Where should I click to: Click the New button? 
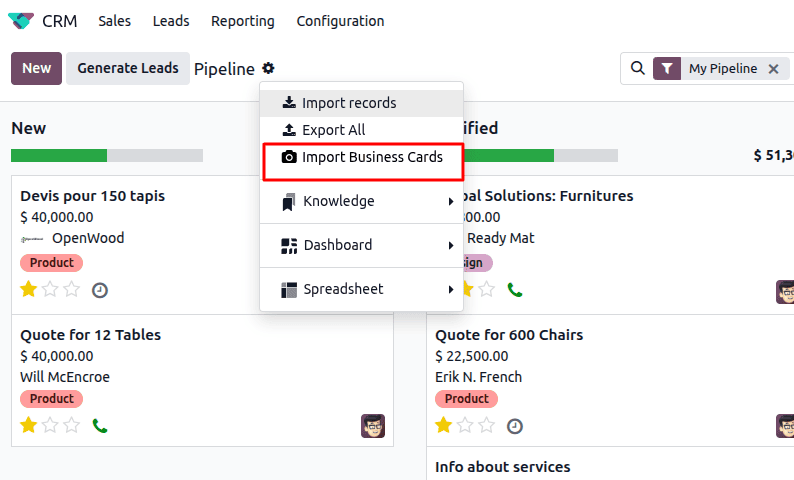[x=36, y=68]
